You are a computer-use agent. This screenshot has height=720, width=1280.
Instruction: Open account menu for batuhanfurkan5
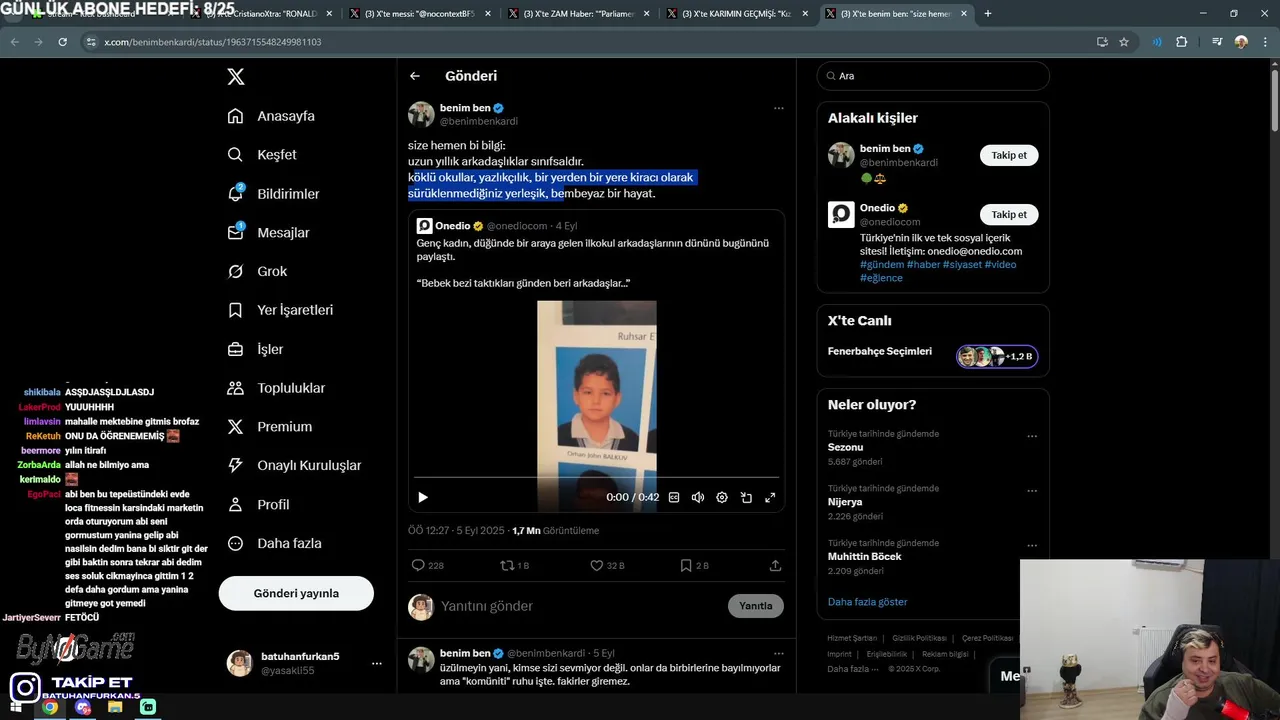[x=305, y=663]
